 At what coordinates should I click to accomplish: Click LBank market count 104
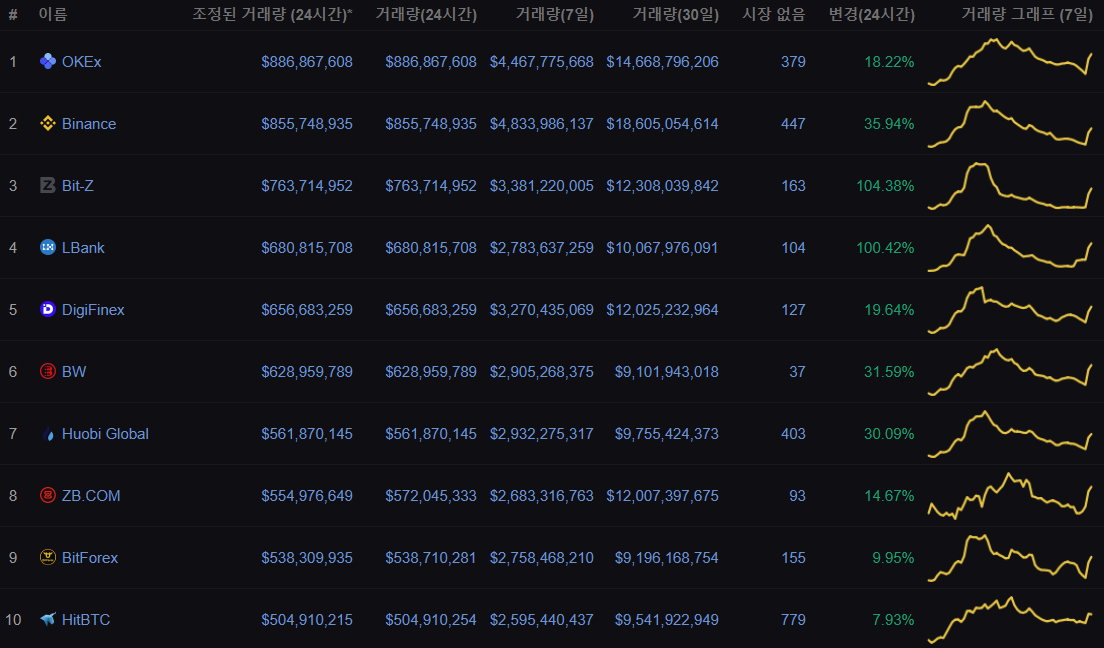click(x=793, y=248)
